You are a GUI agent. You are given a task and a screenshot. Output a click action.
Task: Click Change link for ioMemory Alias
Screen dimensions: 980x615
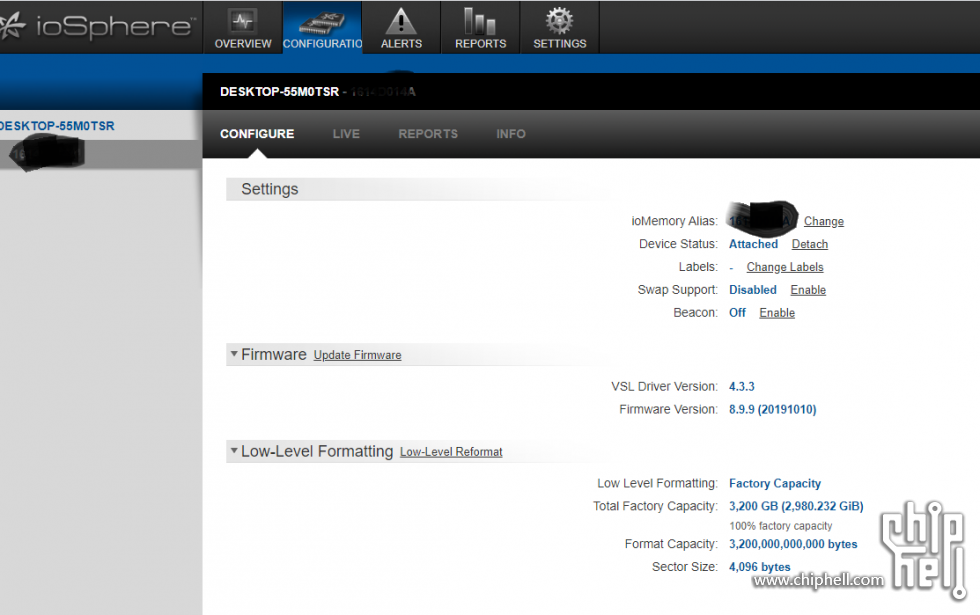click(x=824, y=221)
